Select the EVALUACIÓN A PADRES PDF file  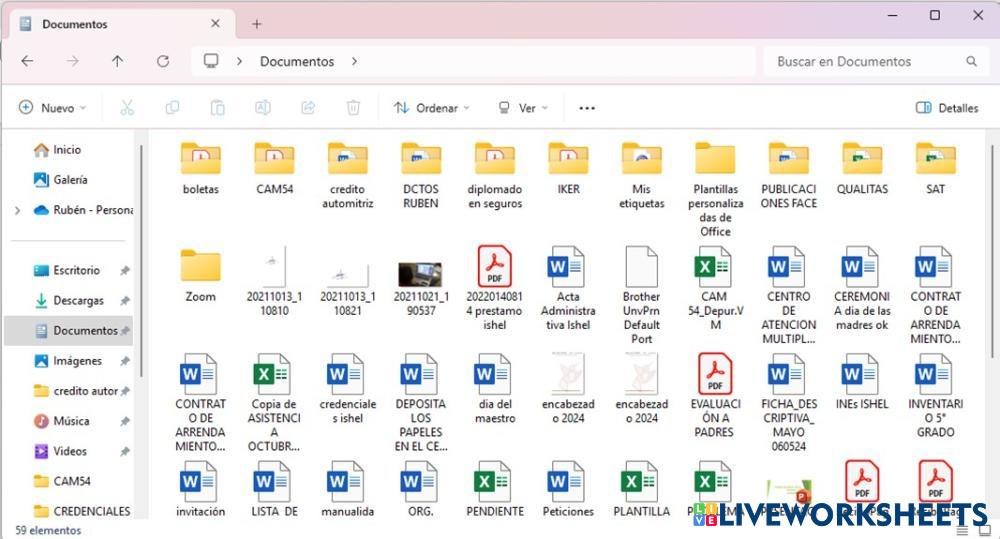point(715,395)
